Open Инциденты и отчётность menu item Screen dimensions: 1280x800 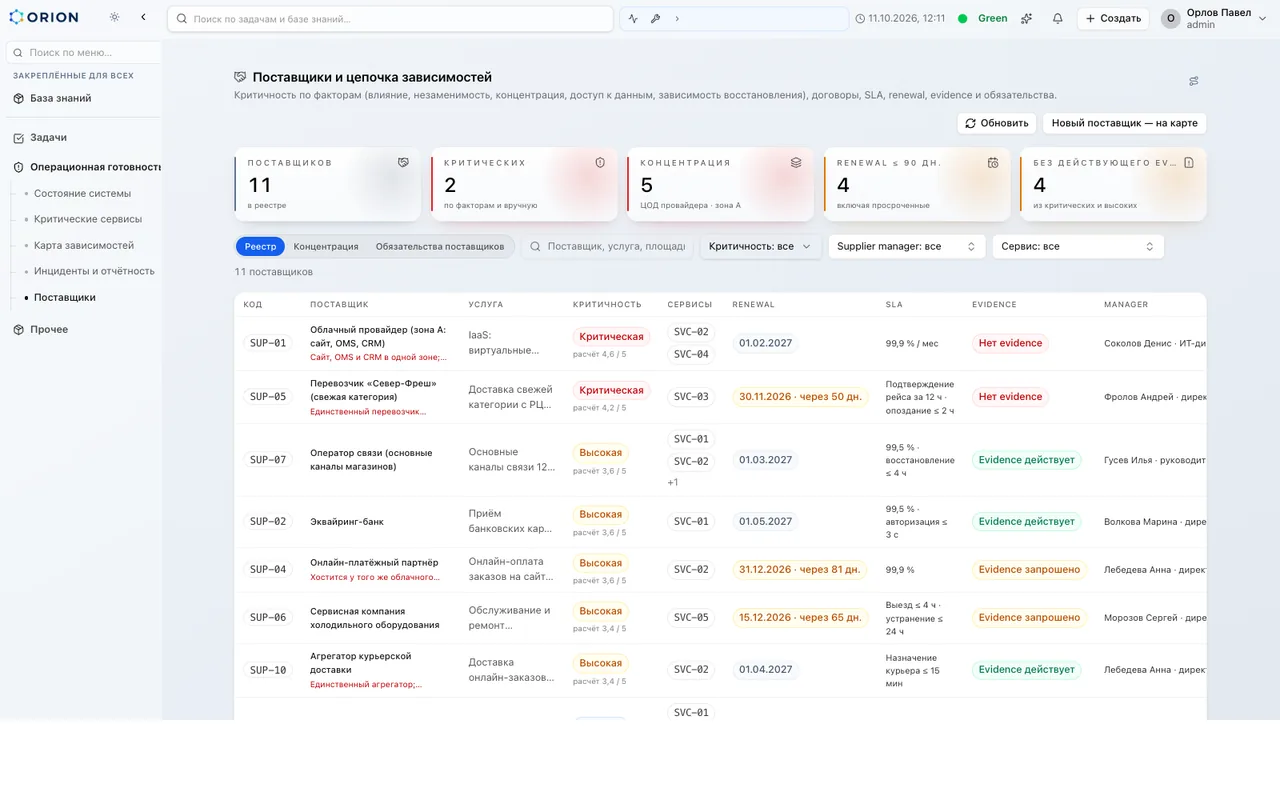click(x=94, y=271)
